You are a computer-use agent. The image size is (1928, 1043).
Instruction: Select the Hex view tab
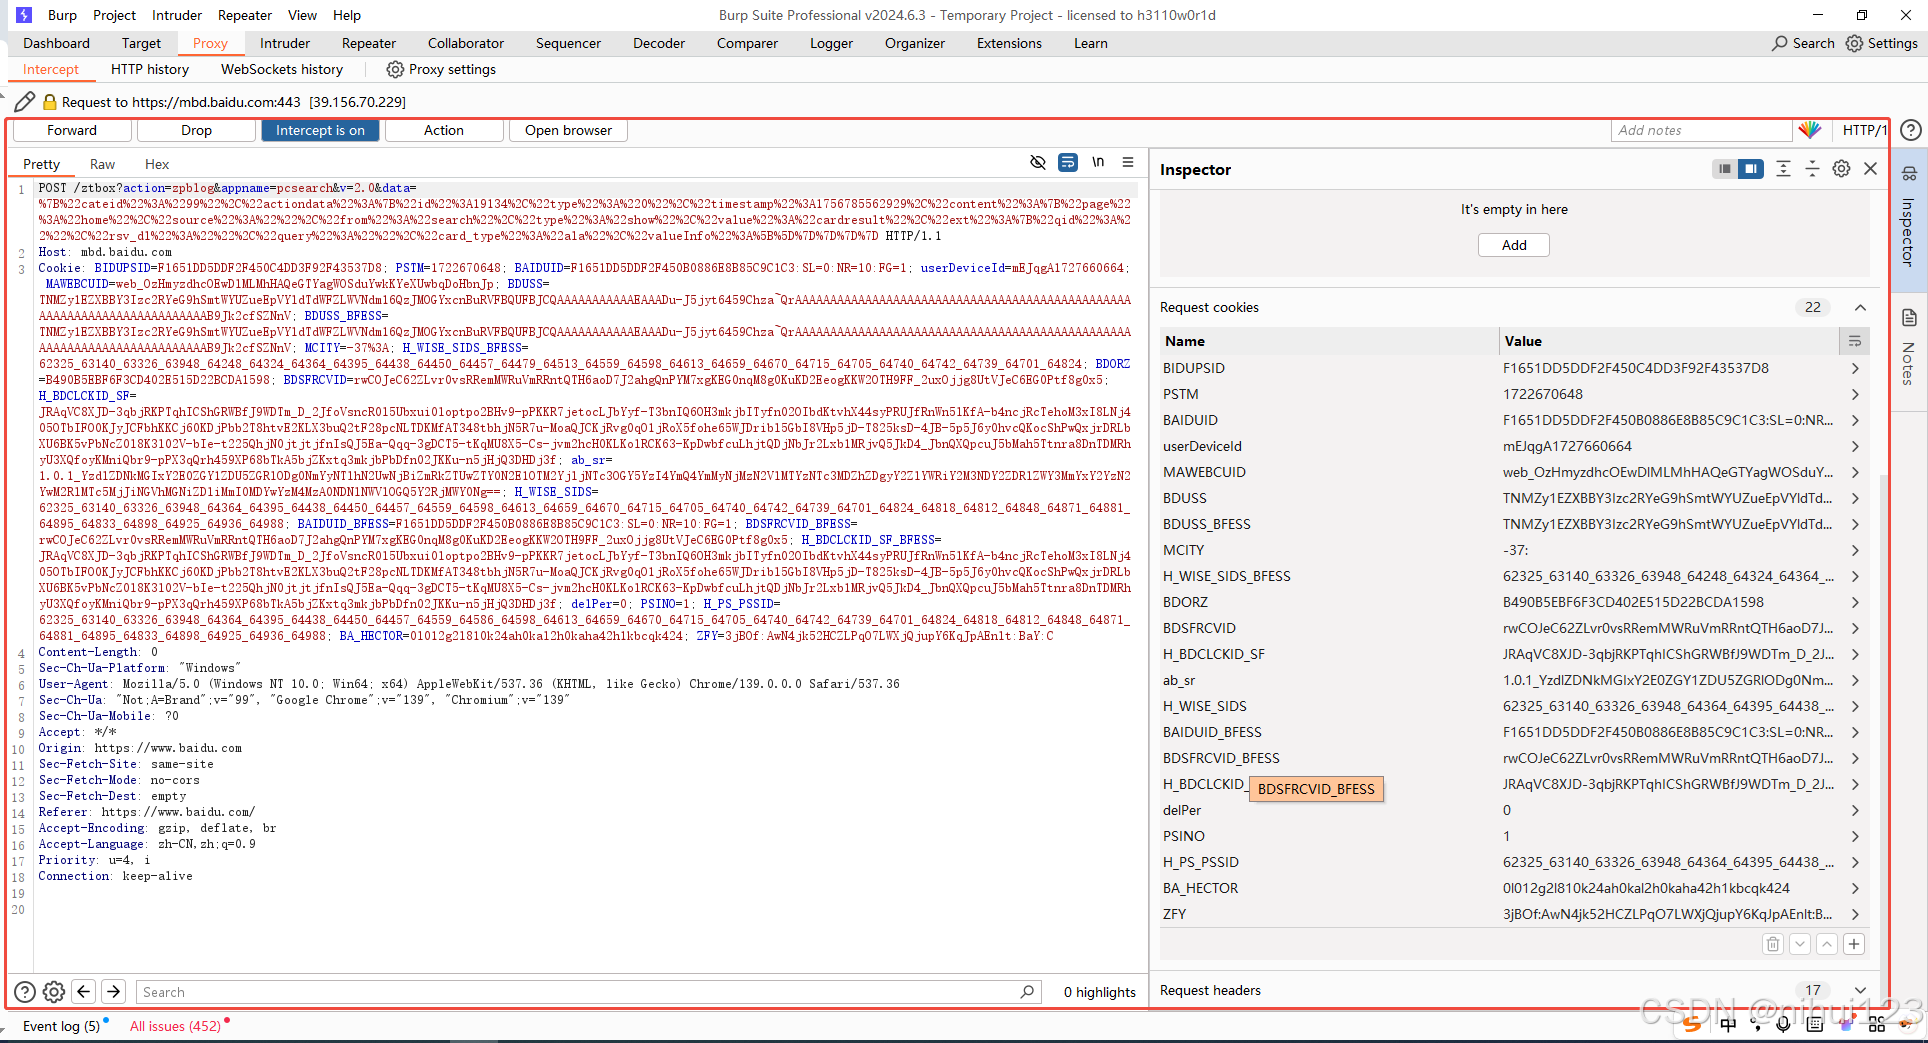[x=157, y=164]
